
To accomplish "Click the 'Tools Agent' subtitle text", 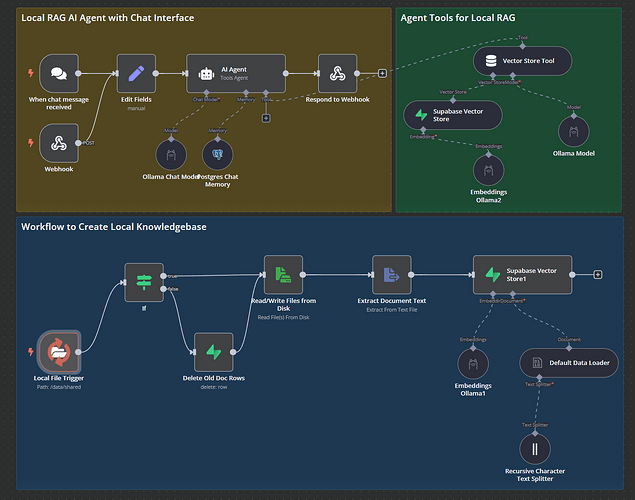I will coord(234,78).
